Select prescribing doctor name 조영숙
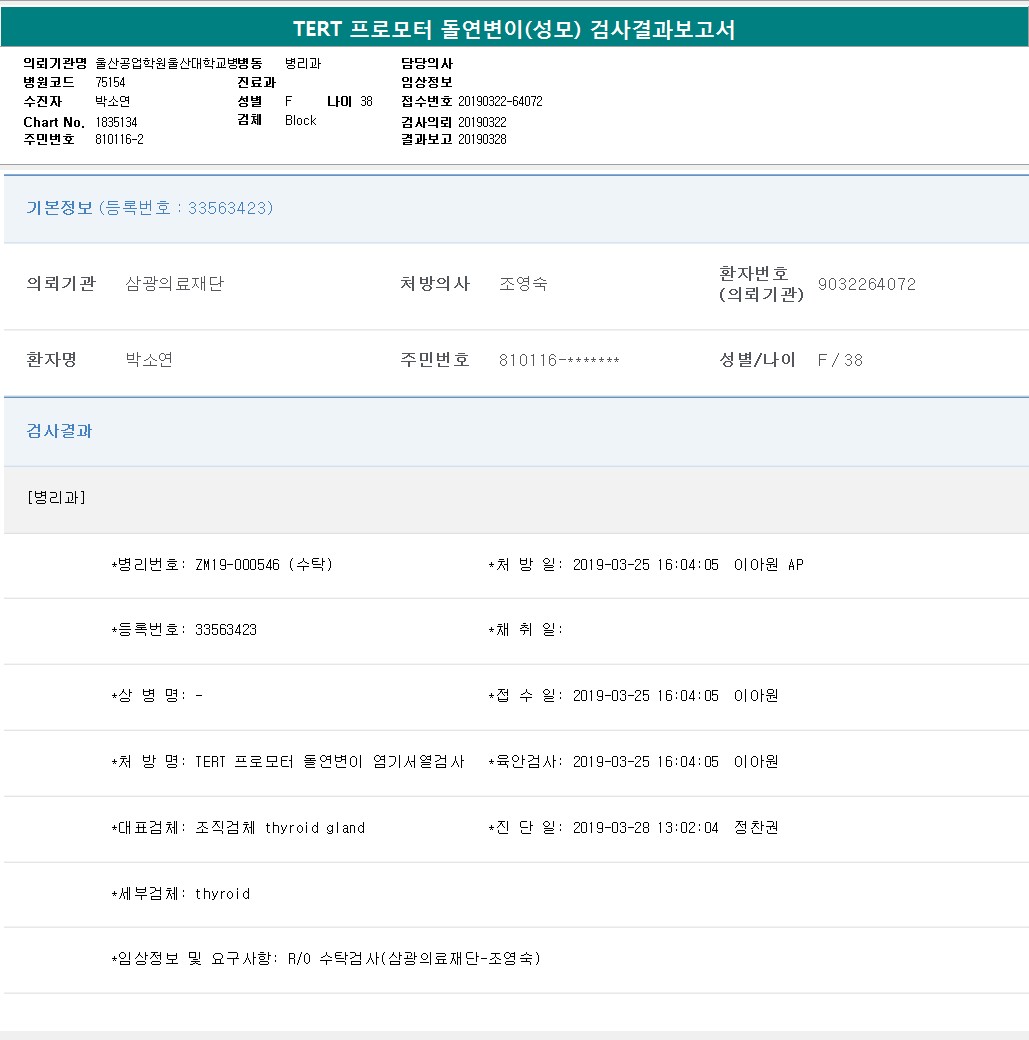This screenshot has width=1029, height=1040. [x=523, y=284]
